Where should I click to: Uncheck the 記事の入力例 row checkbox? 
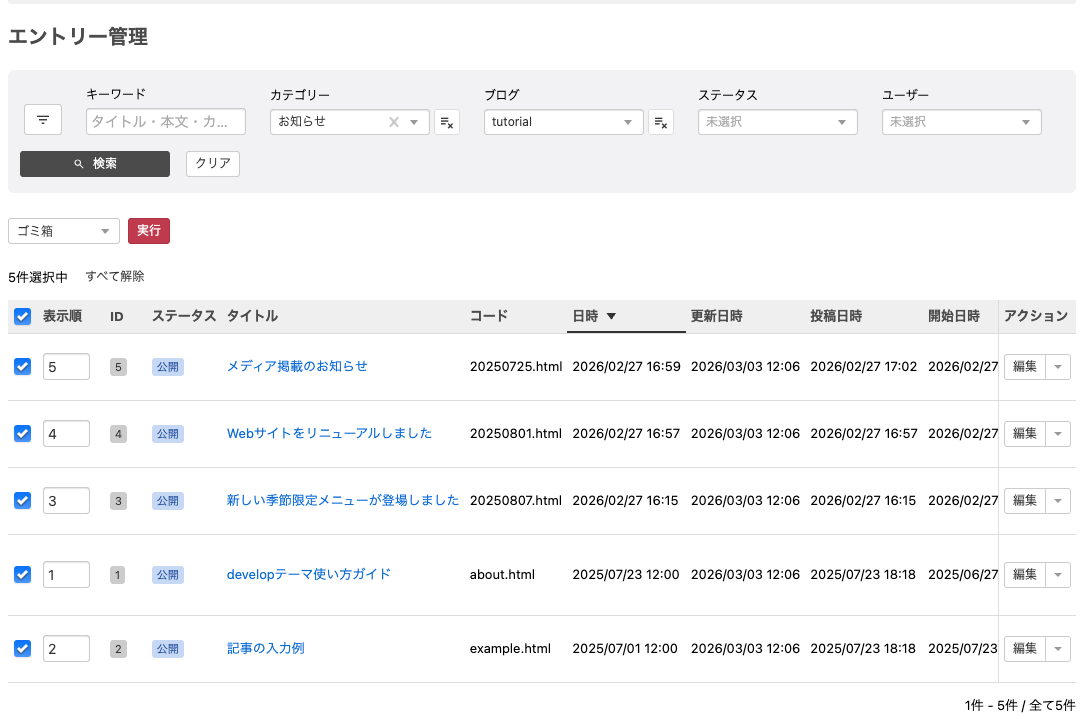coord(23,649)
